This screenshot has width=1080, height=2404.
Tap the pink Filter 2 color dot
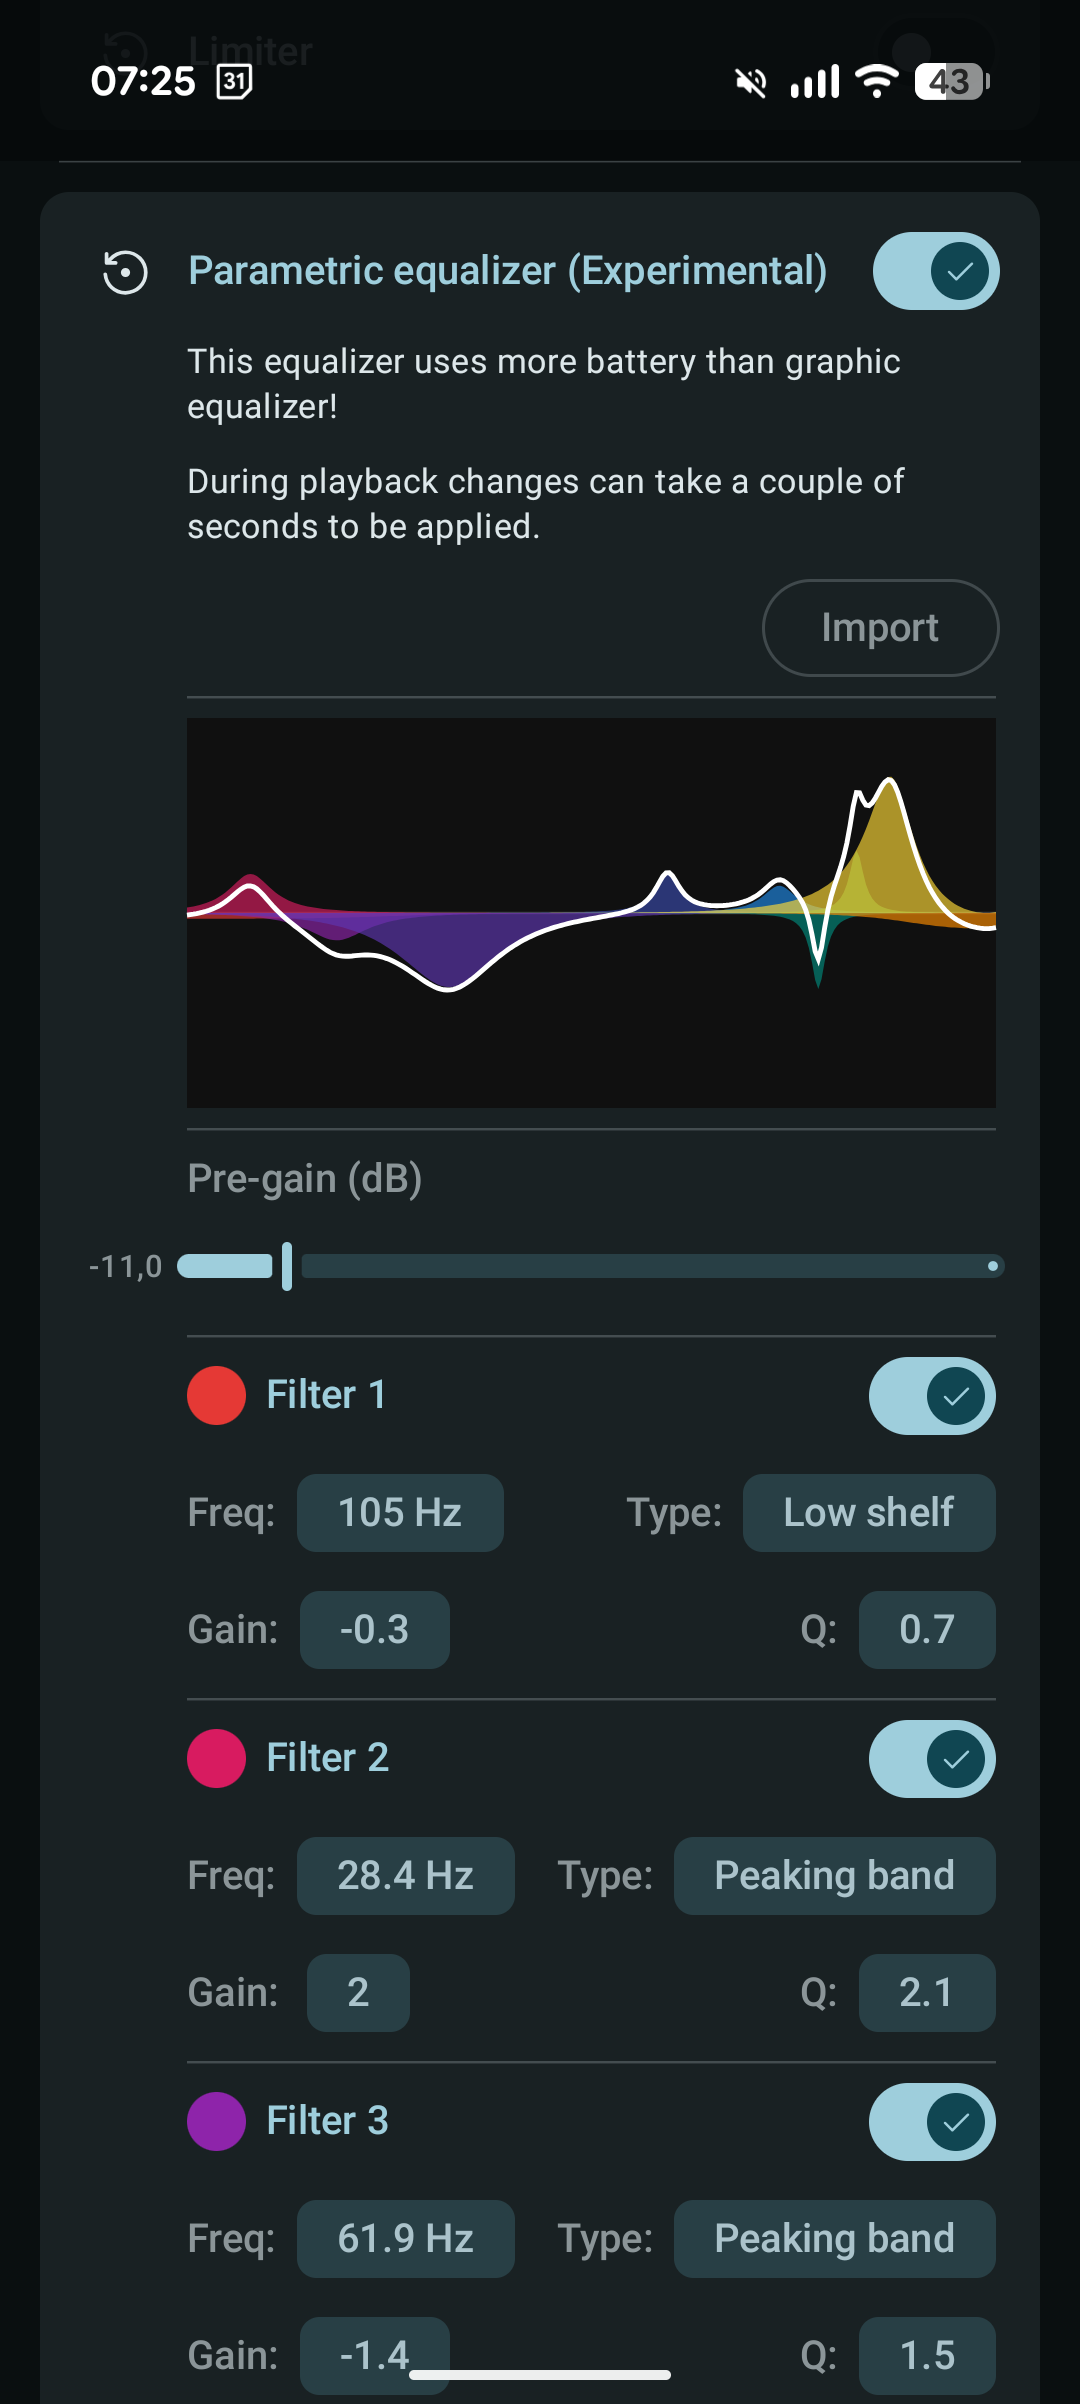tap(216, 1758)
